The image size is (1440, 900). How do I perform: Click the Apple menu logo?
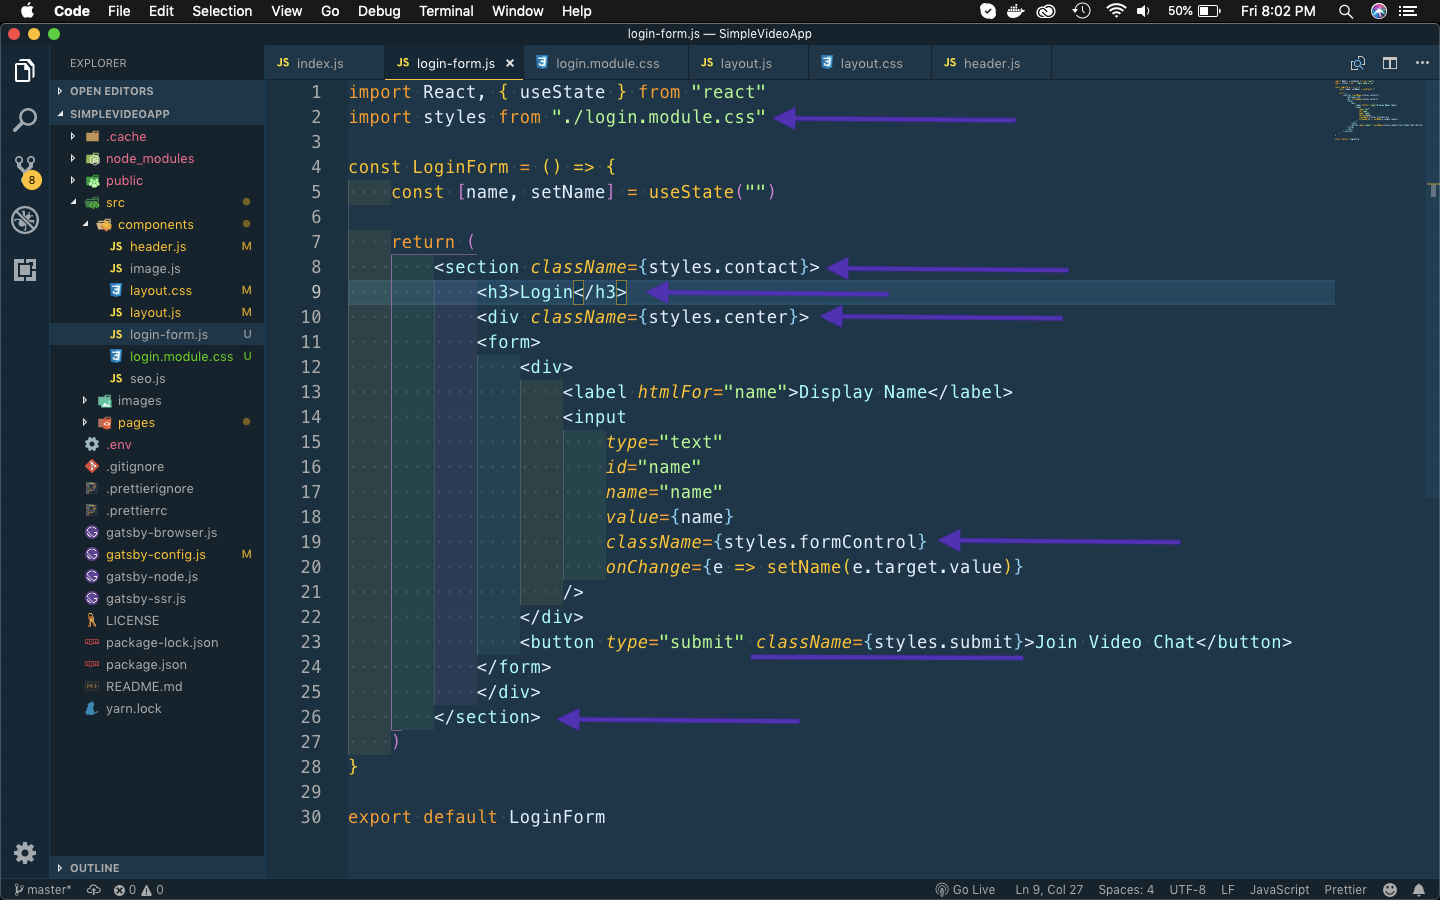(x=27, y=11)
